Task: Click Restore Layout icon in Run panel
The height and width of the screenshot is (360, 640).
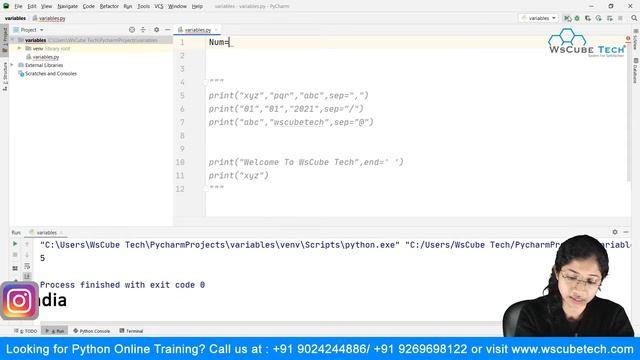Action: tap(15, 268)
